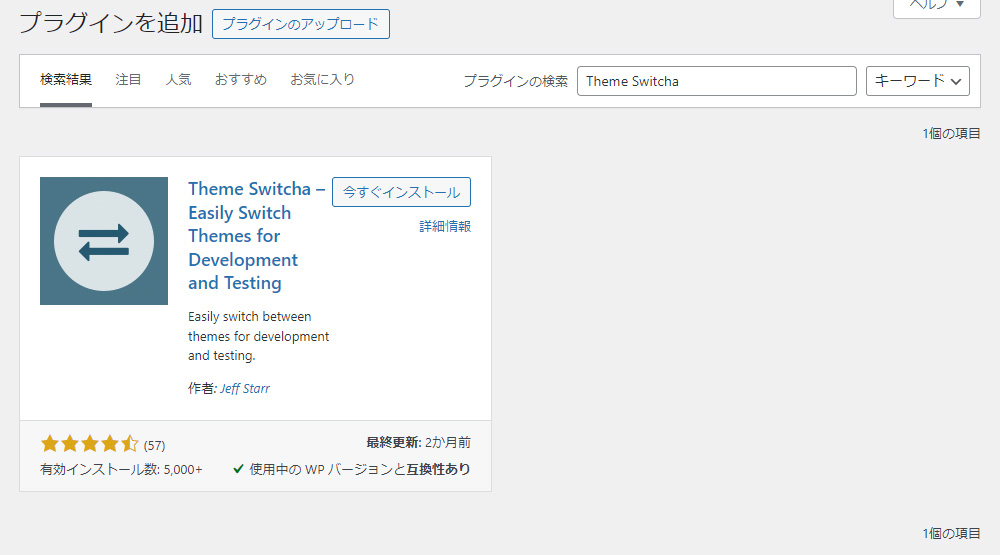Open the お気に入り tab
The height and width of the screenshot is (555, 1000).
[x=322, y=80]
